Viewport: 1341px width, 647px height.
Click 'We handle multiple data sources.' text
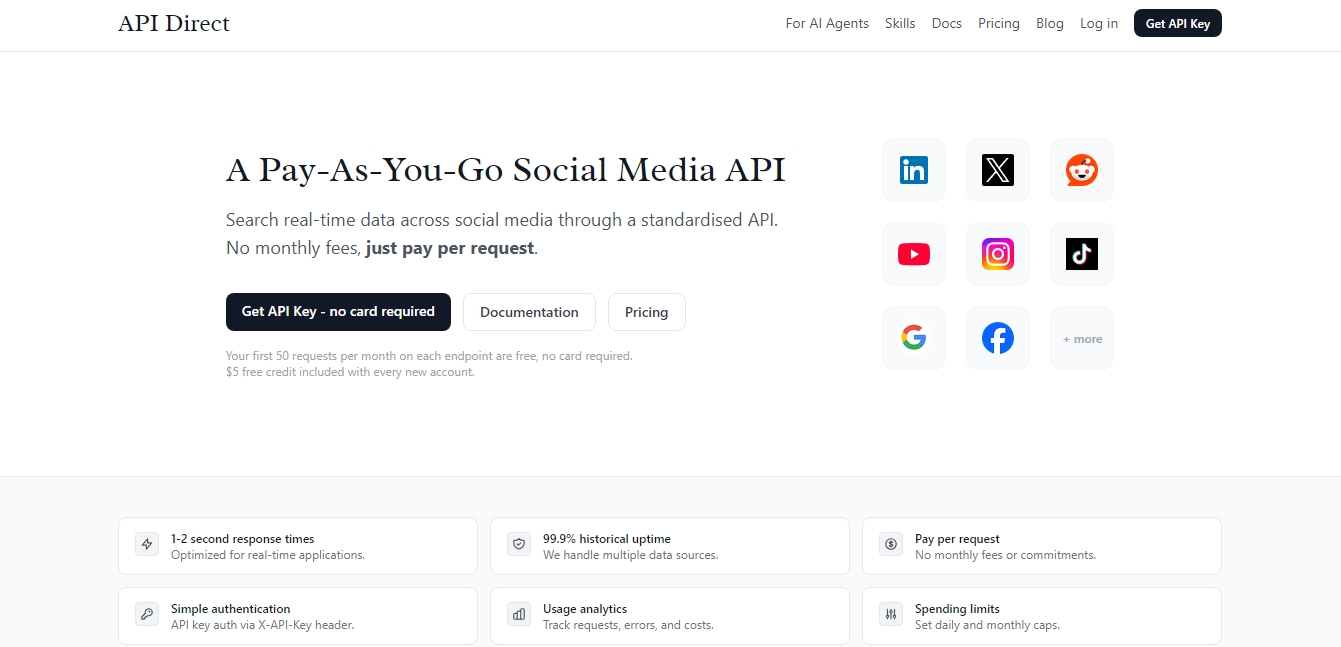tap(631, 555)
